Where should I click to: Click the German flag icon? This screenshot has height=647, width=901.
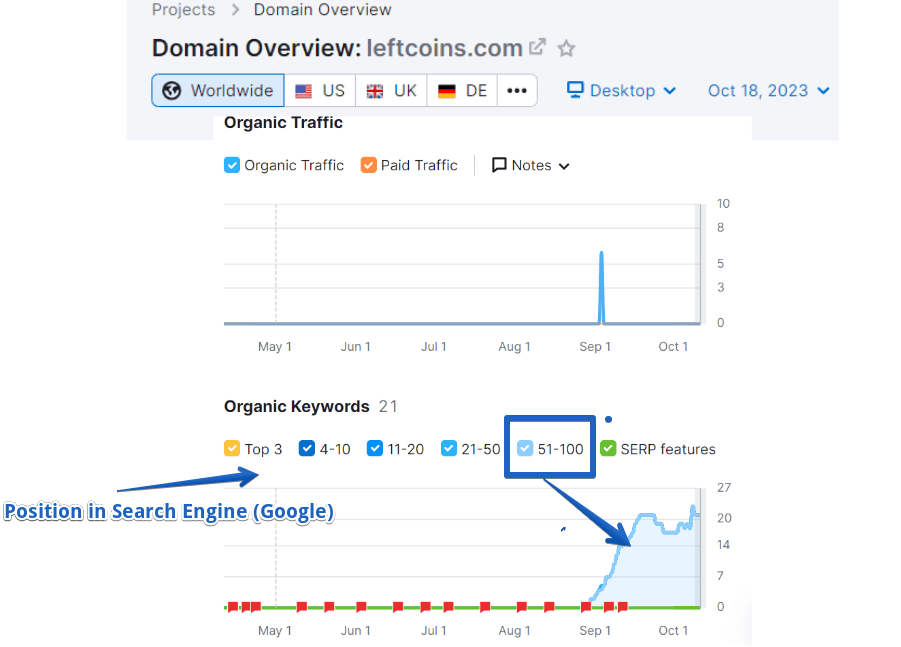pyautogui.click(x=447, y=91)
